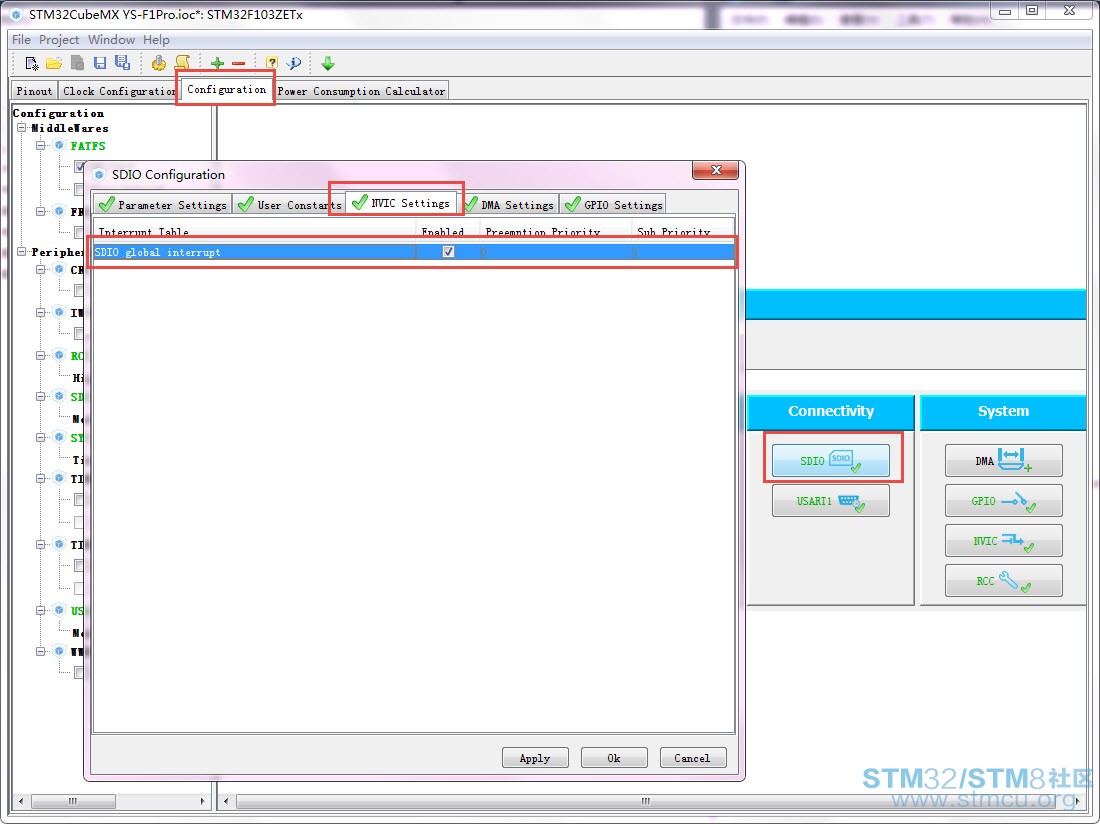Click left arrow of main panel scrollbar
Image resolution: width=1100 pixels, height=824 pixels.
click(226, 800)
